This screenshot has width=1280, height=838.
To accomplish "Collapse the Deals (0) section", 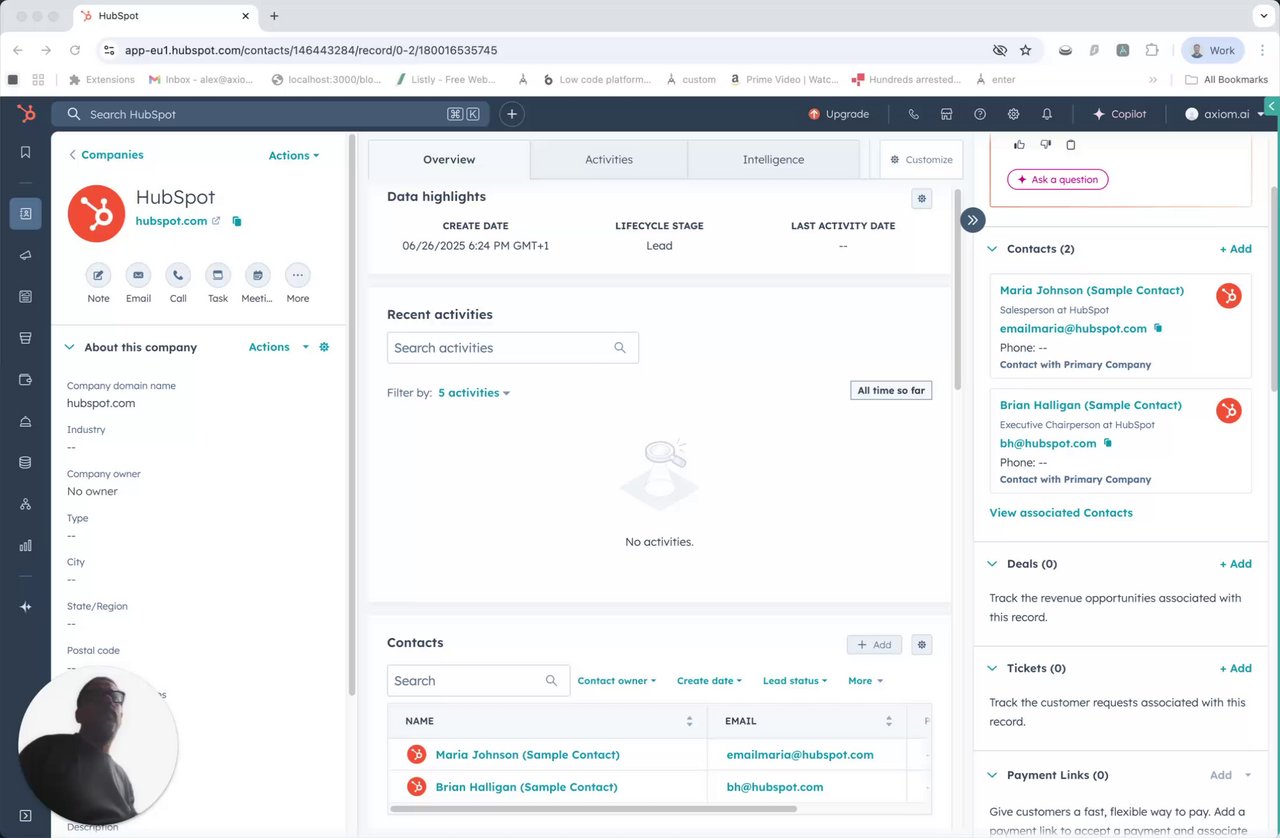I will click(992, 564).
